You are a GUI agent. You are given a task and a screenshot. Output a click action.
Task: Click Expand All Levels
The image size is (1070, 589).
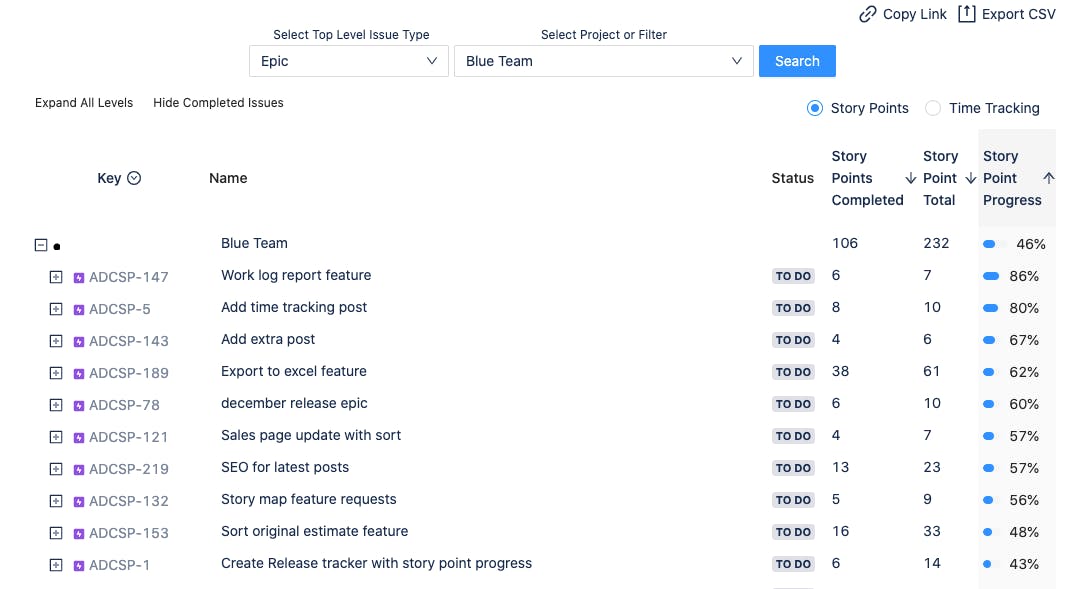pos(84,103)
